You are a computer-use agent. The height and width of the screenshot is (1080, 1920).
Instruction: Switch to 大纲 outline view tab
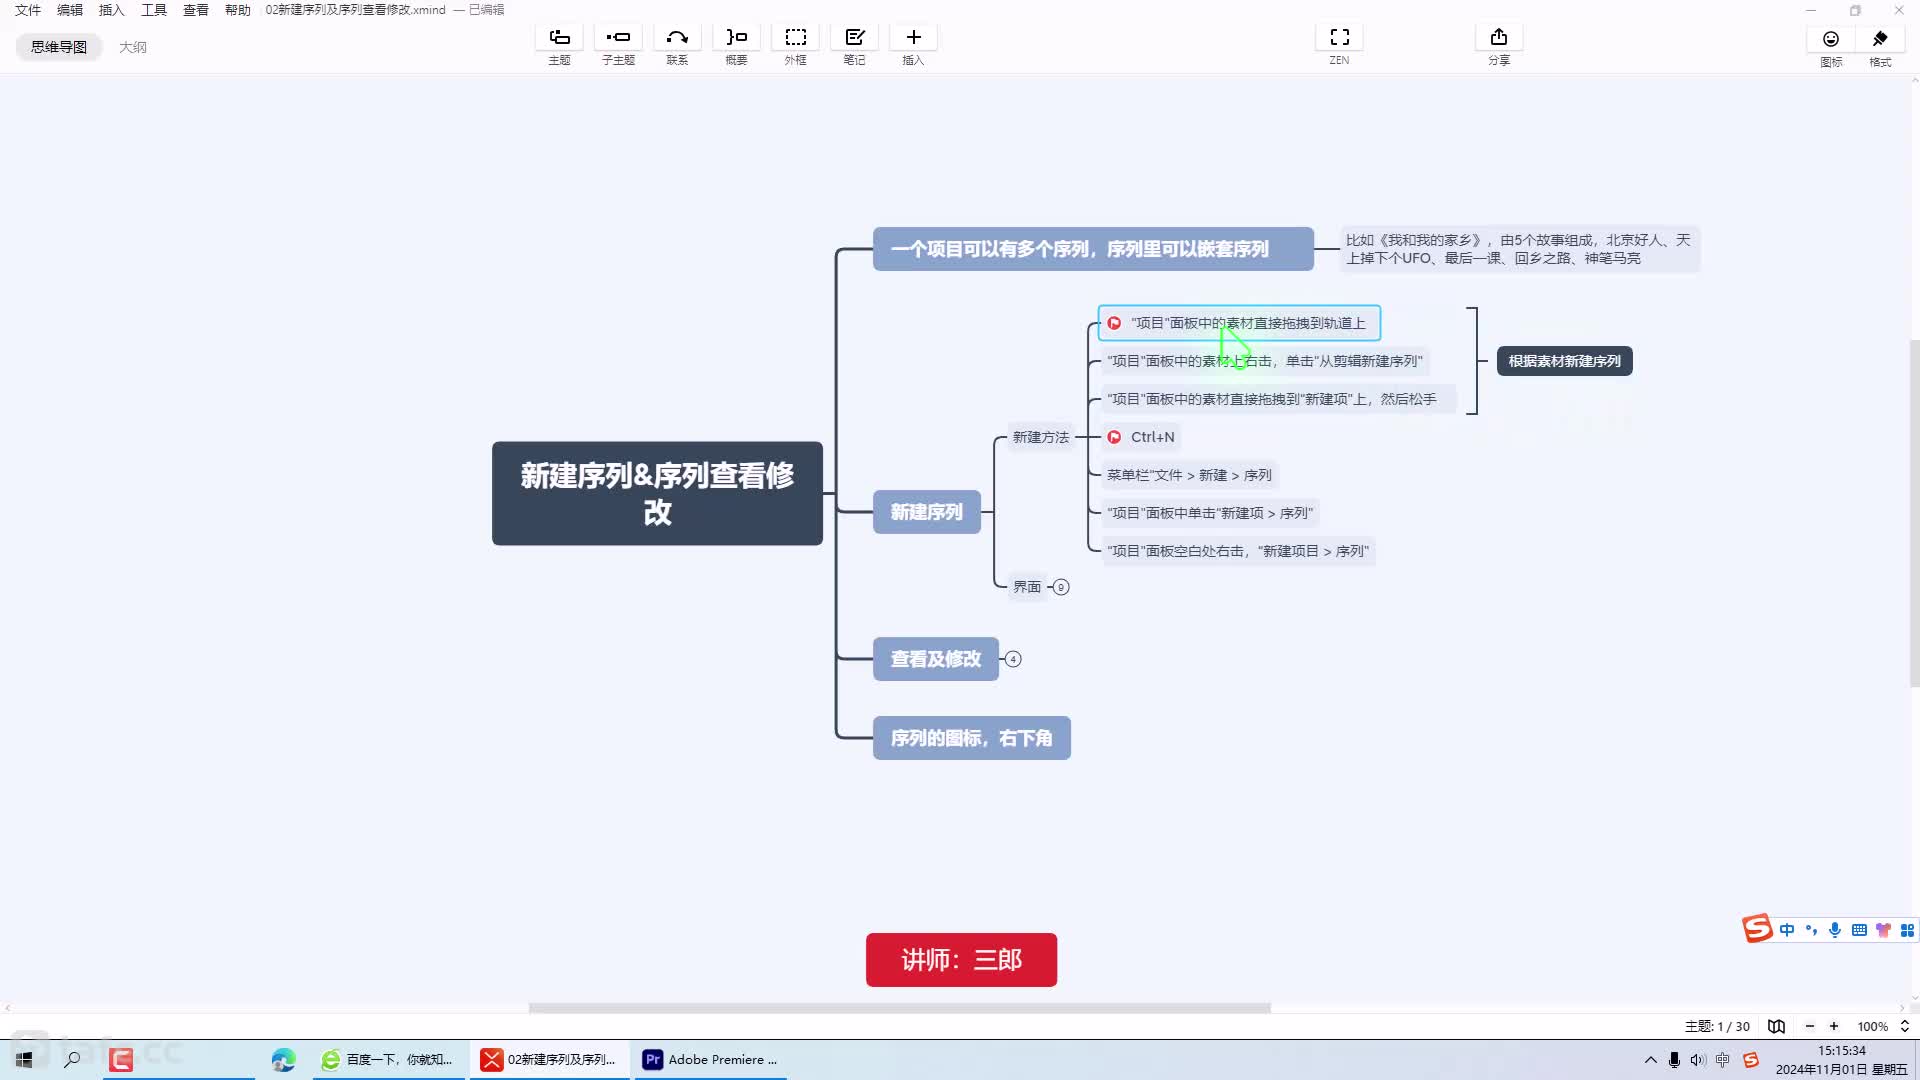click(133, 47)
